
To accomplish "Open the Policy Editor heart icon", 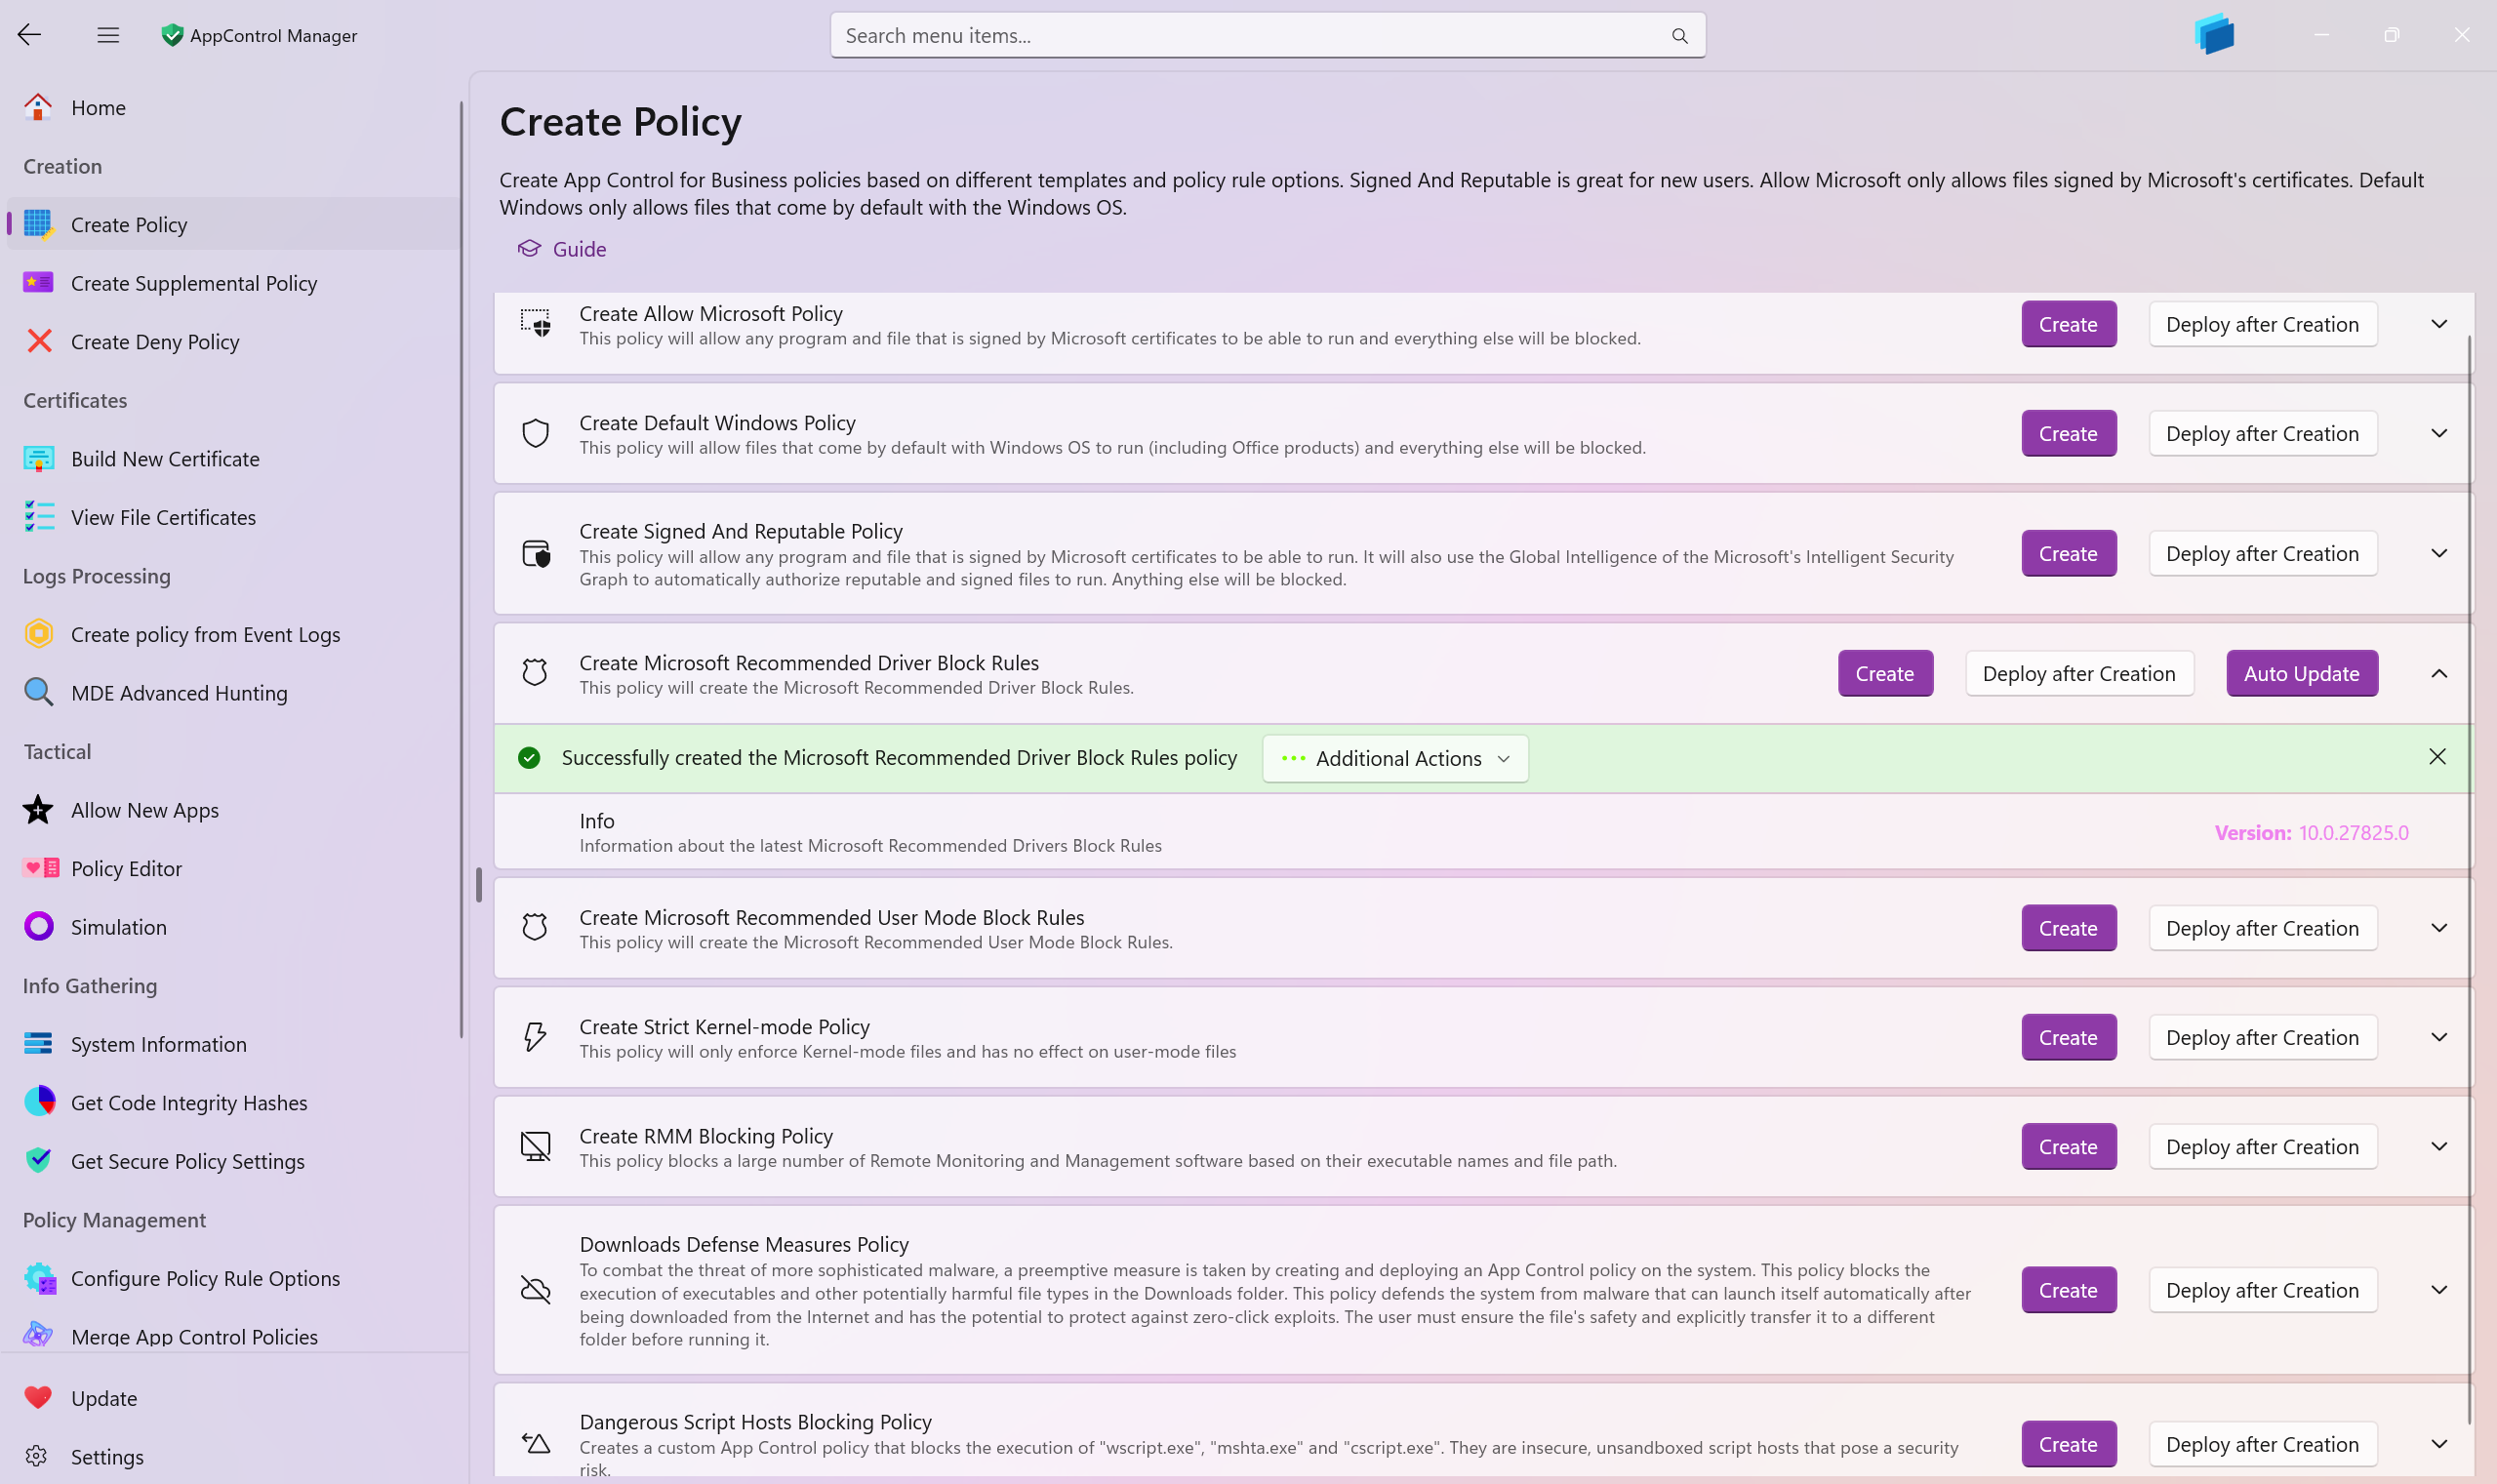I will tap(40, 868).
